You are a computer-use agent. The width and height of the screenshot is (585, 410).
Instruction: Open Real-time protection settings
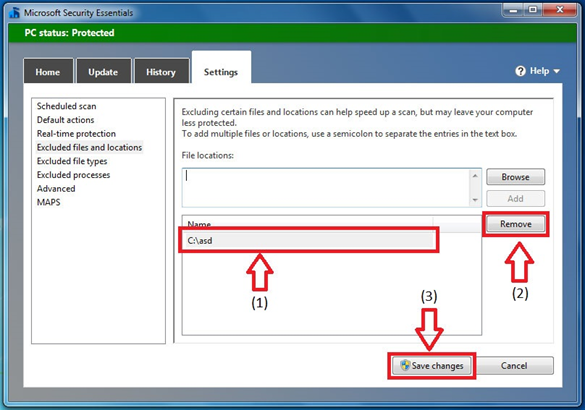click(x=76, y=134)
